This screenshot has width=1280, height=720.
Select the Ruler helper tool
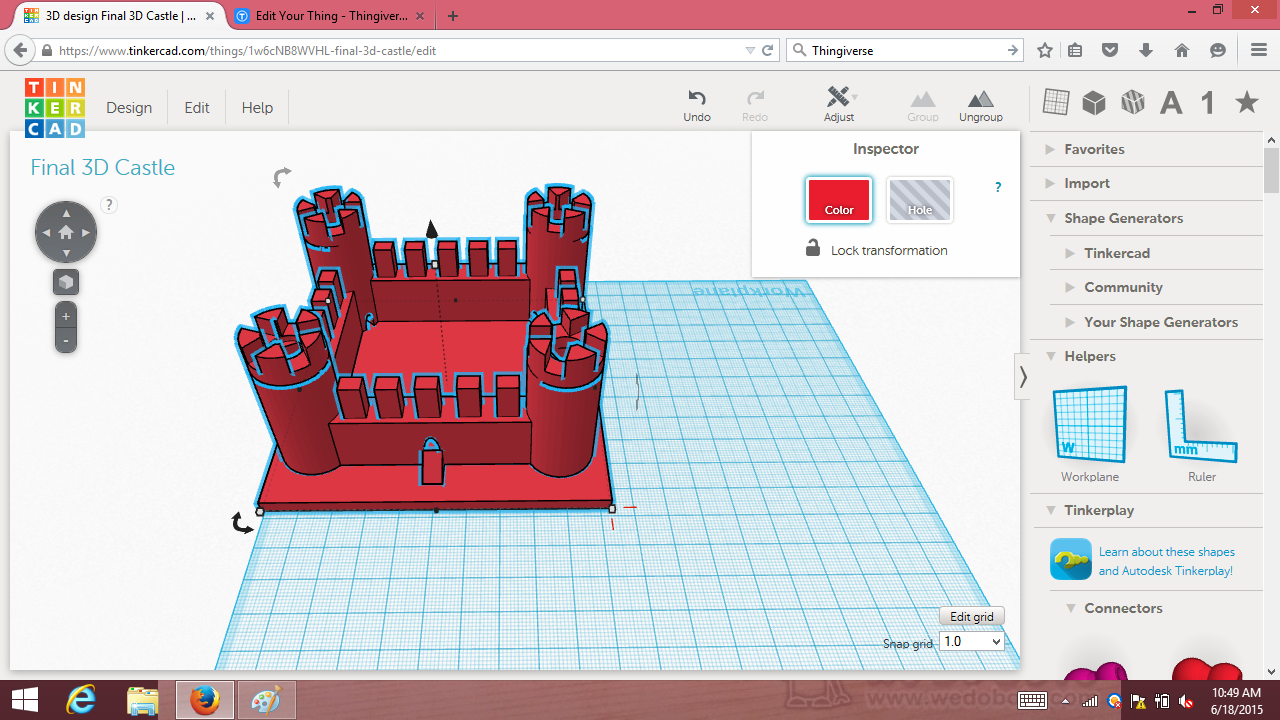[x=1201, y=425]
